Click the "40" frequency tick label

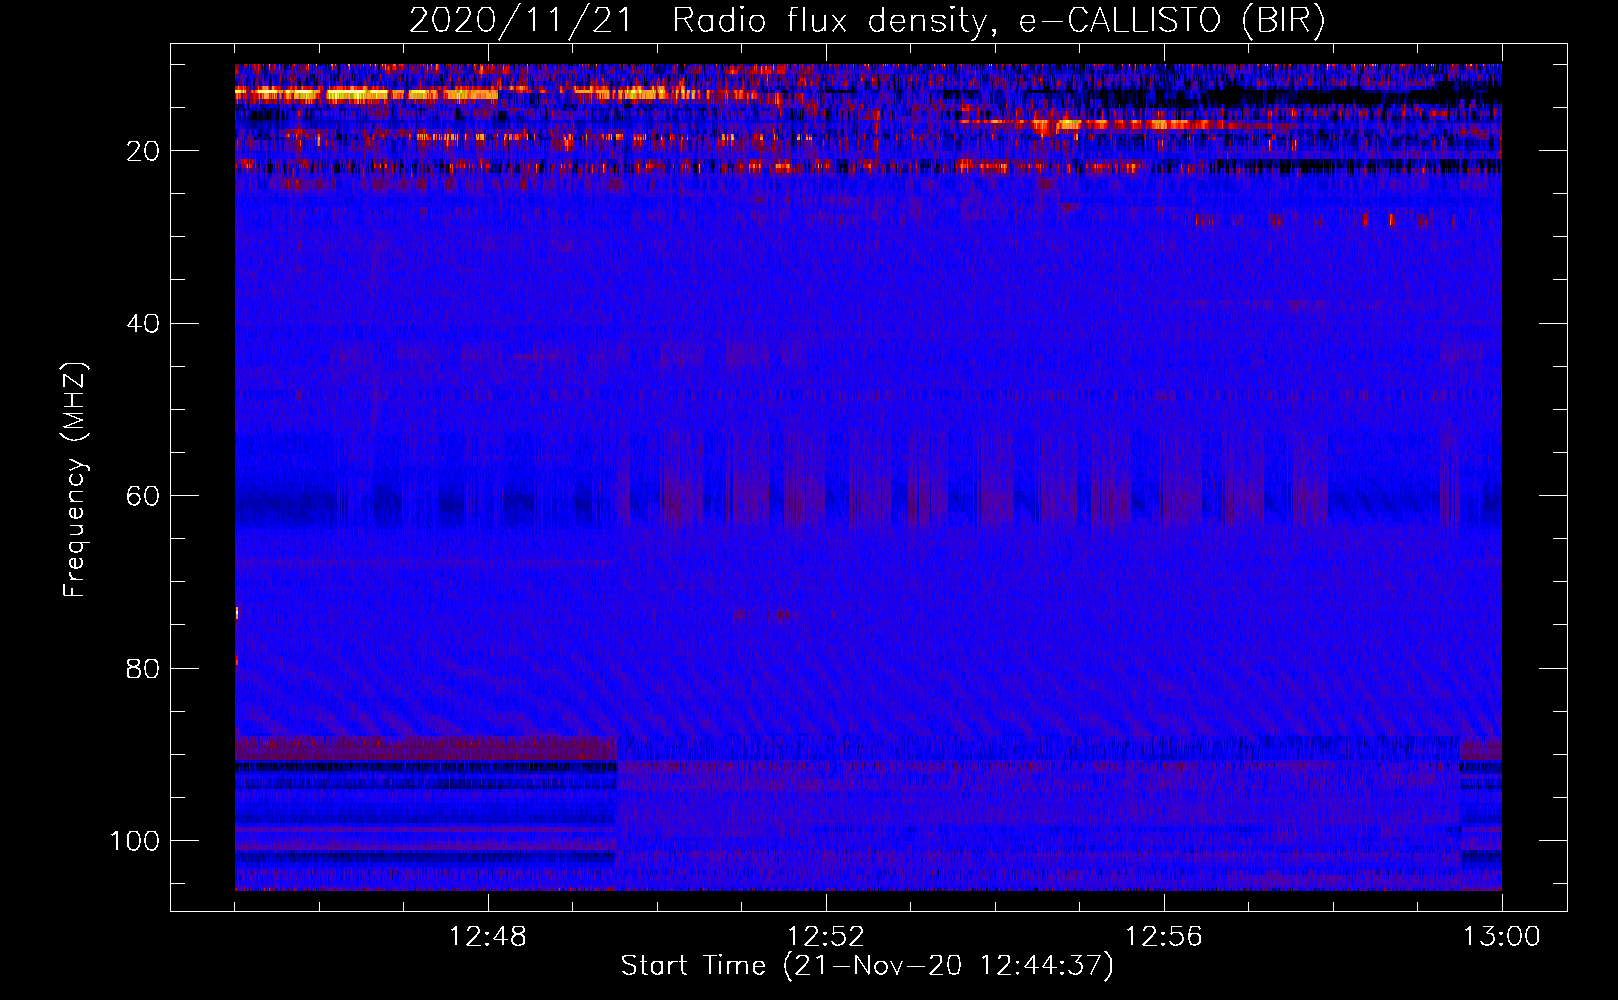click(x=144, y=324)
